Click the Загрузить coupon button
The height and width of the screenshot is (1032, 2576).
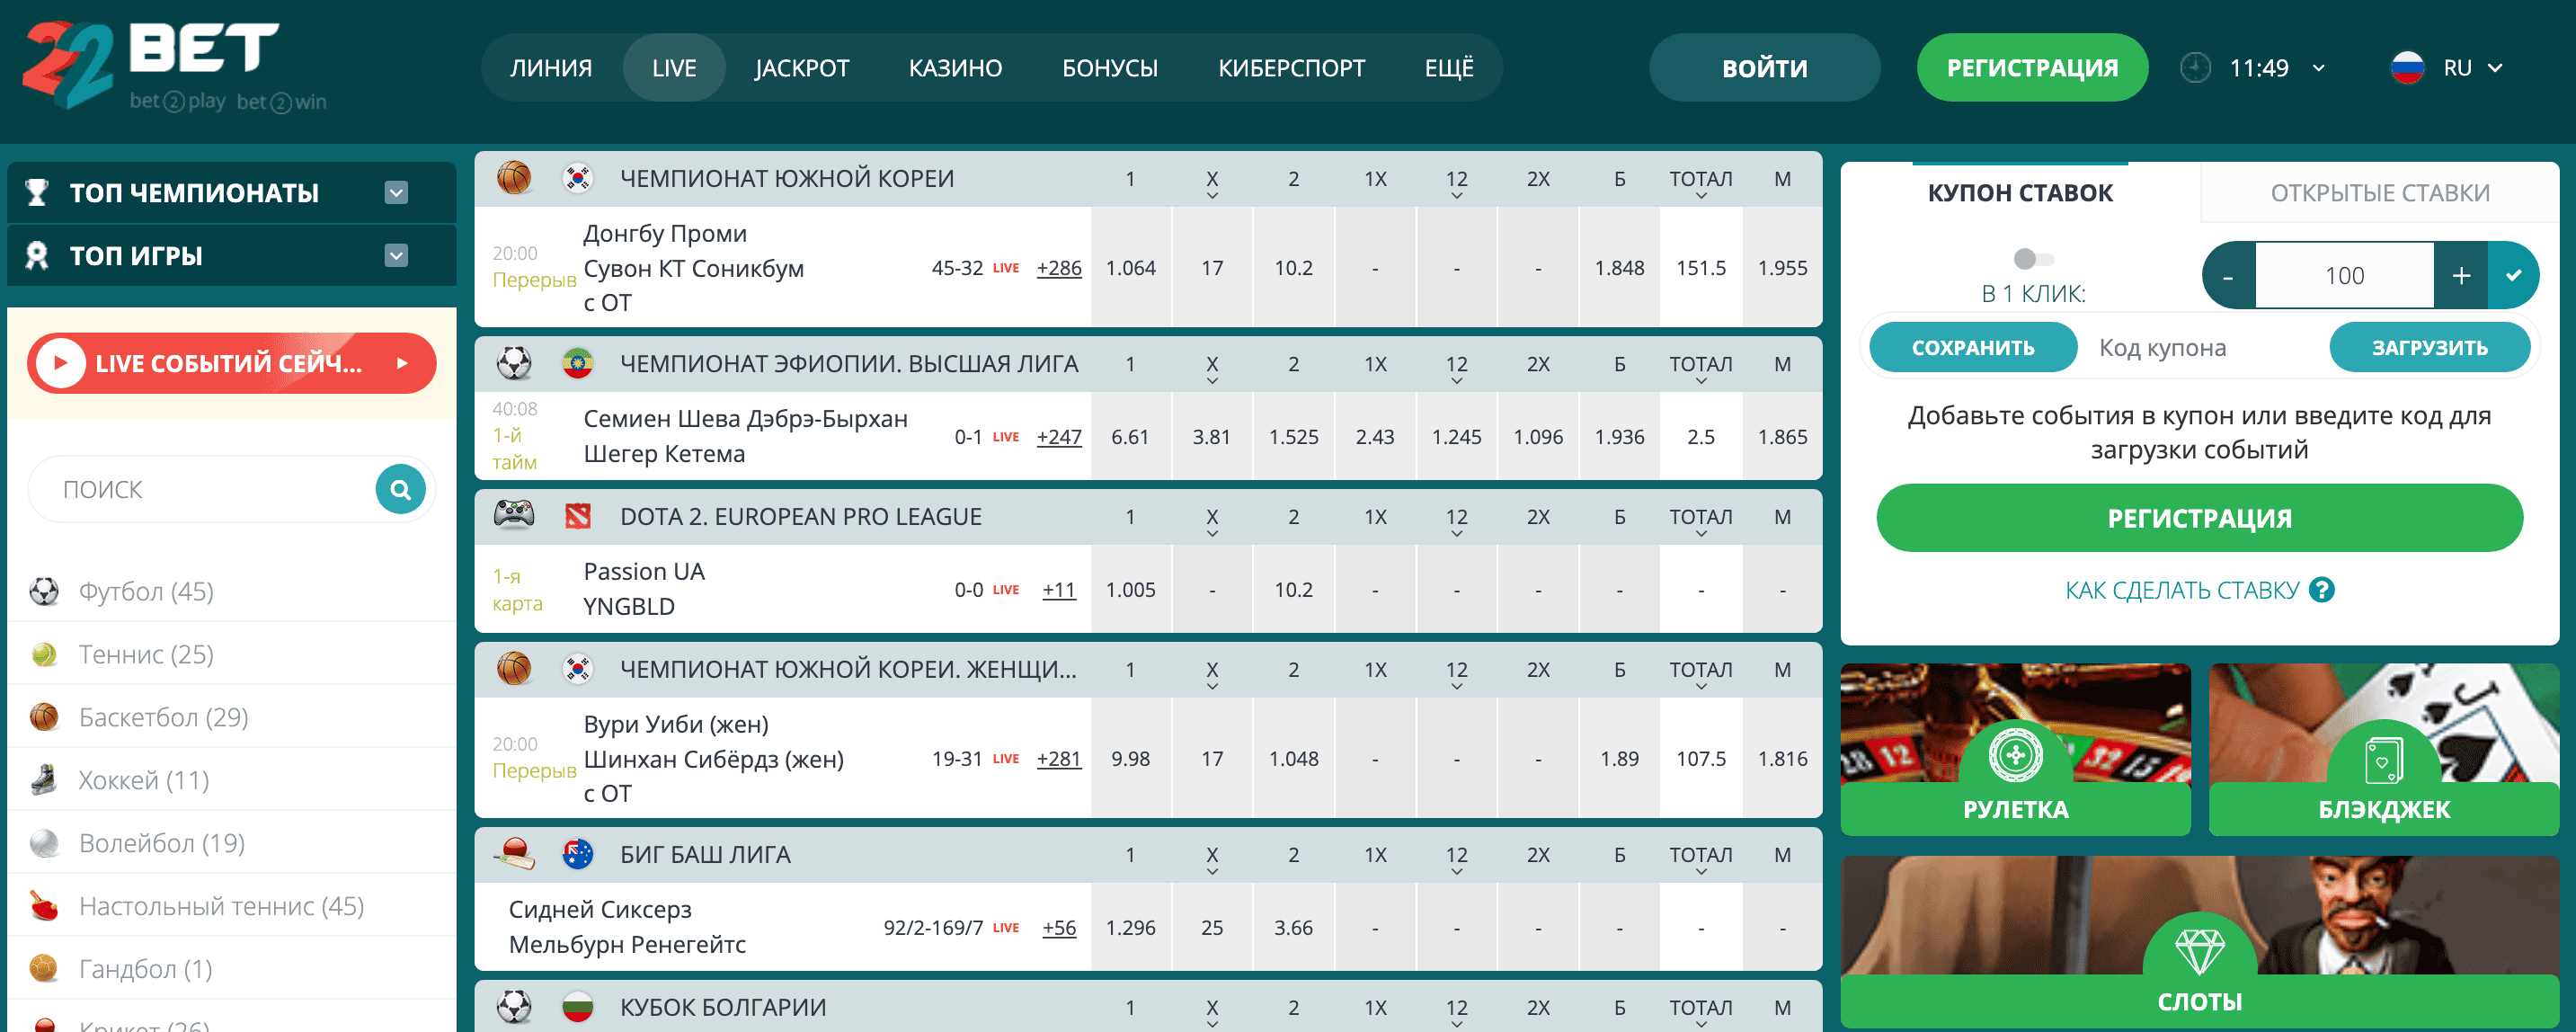click(2430, 347)
